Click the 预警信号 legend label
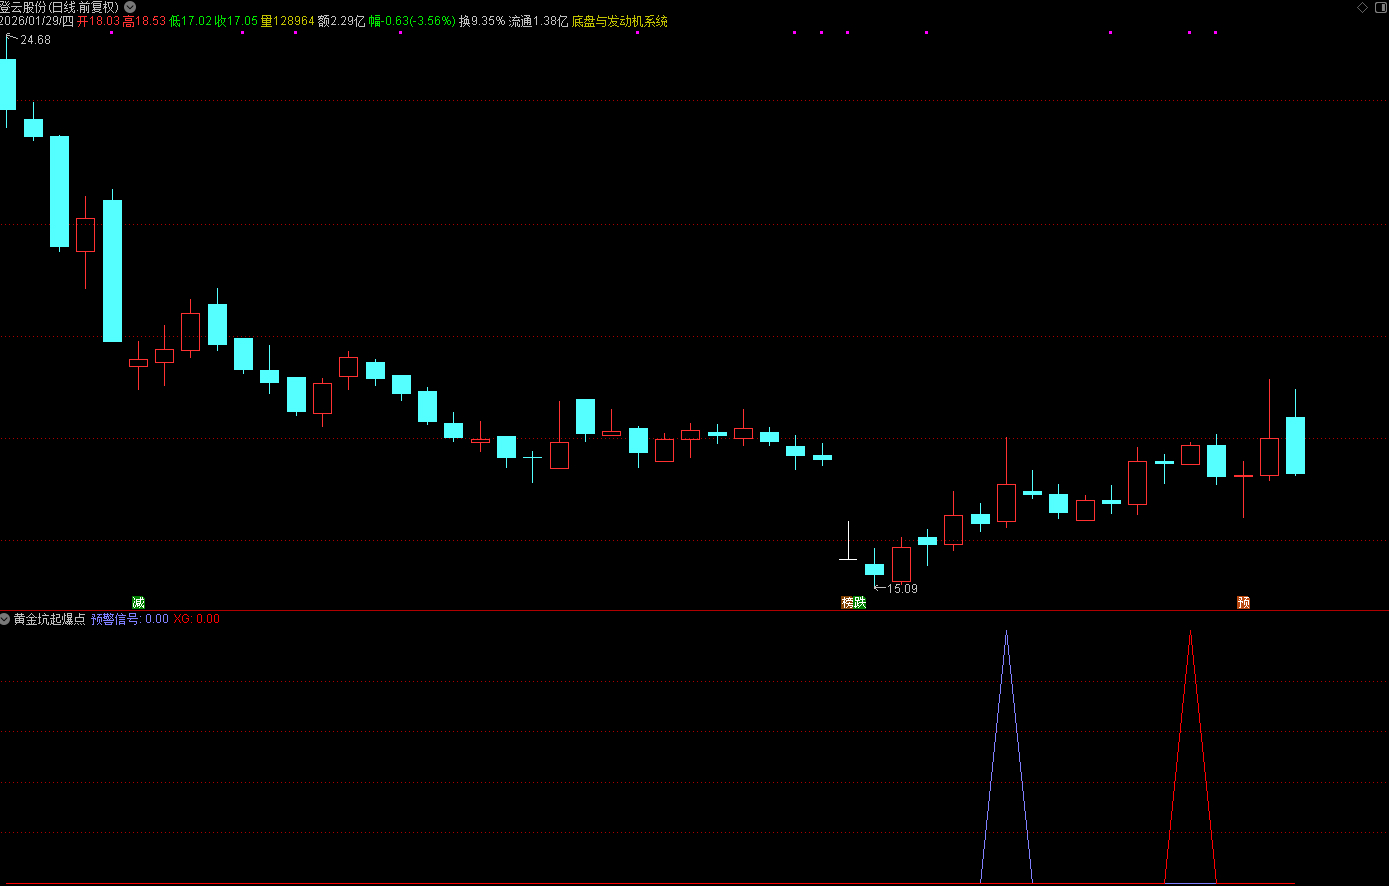 coord(116,619)
